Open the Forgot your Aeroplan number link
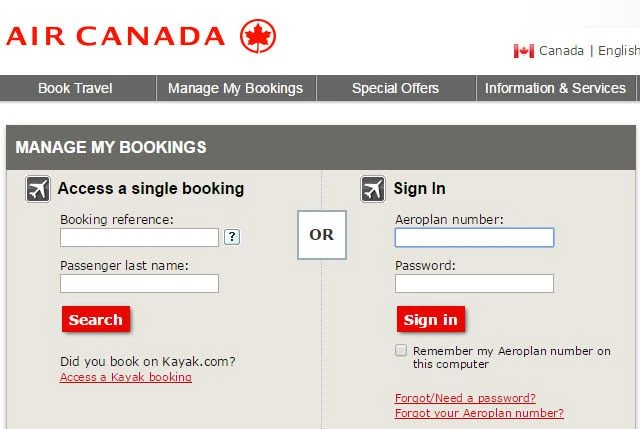 tap(479, 413)
